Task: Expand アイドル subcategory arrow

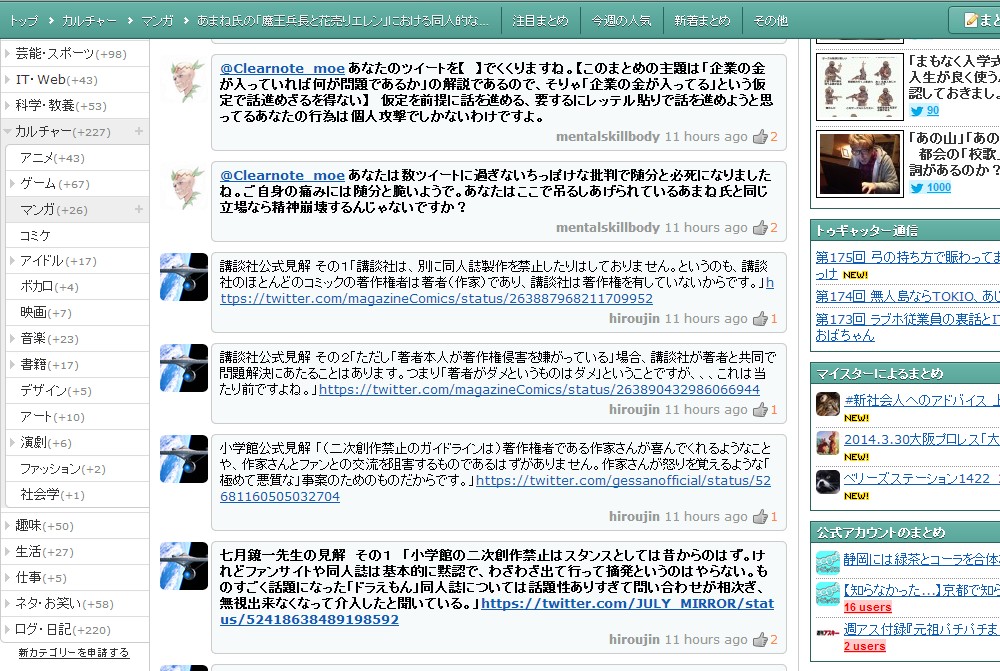Action: tap(11, 261)
